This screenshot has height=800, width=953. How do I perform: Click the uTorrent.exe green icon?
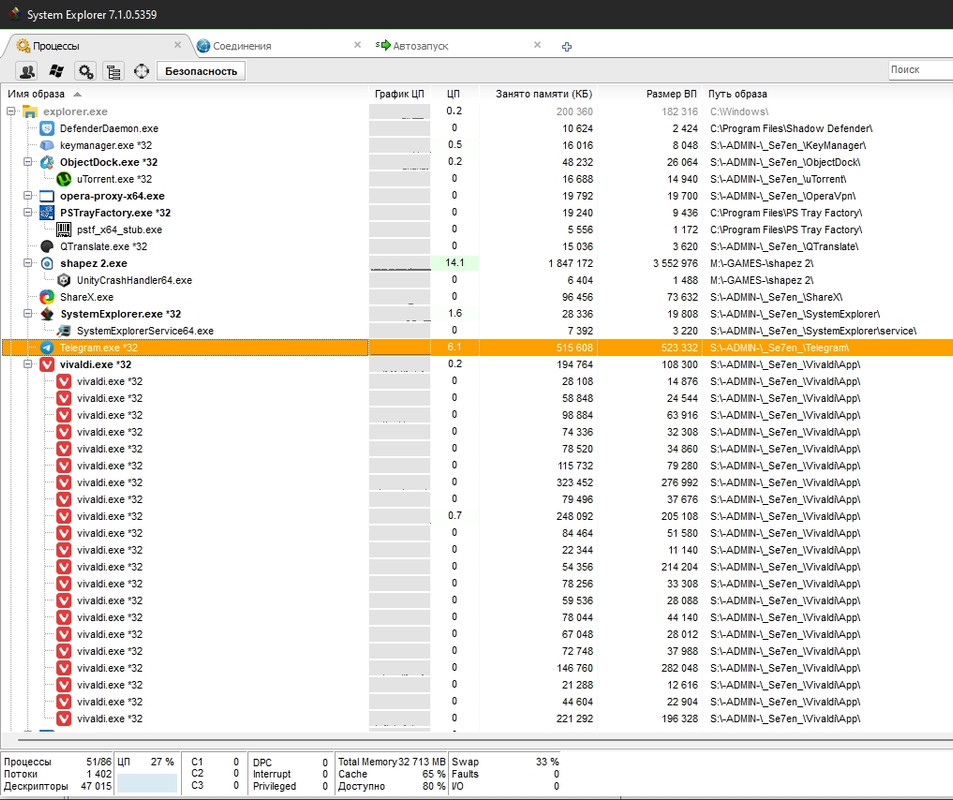(x=64, y=179)
